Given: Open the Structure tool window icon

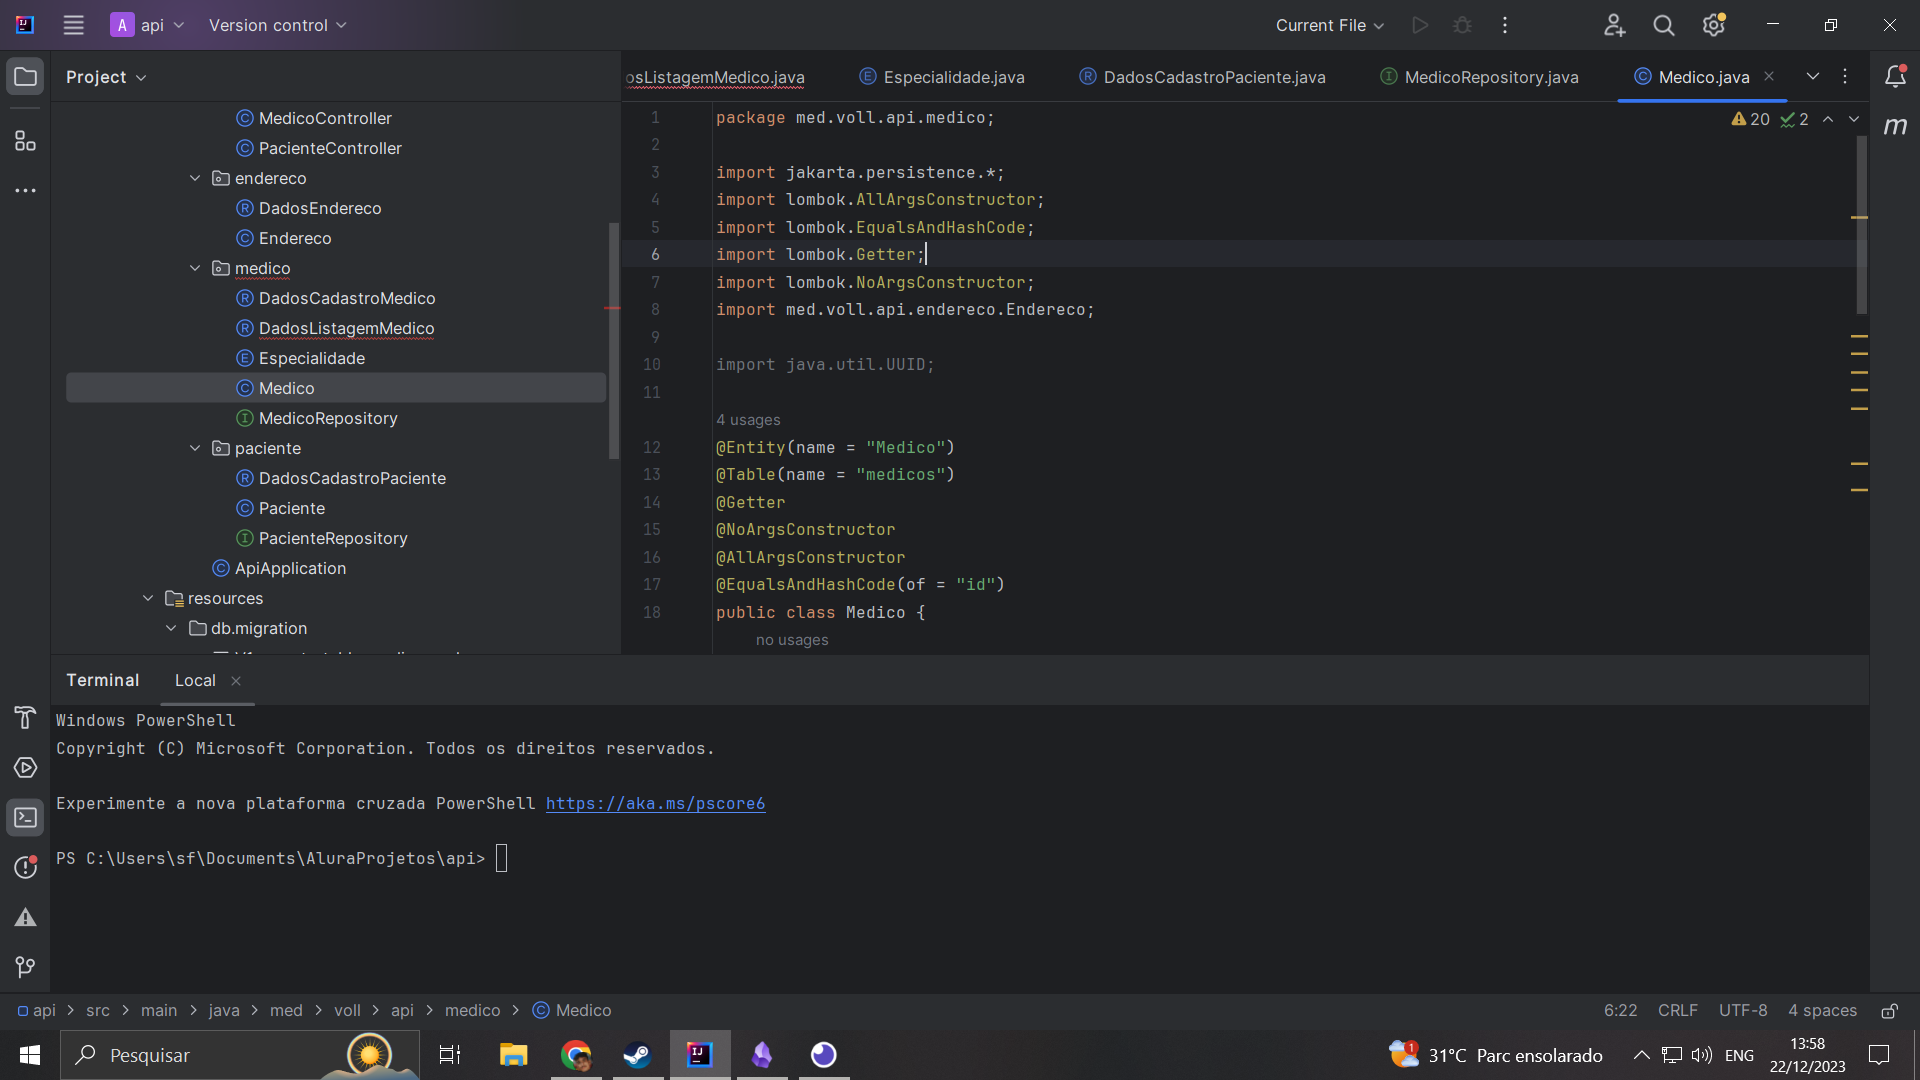Looking at the screenshot, I should [x=25, y=141].
